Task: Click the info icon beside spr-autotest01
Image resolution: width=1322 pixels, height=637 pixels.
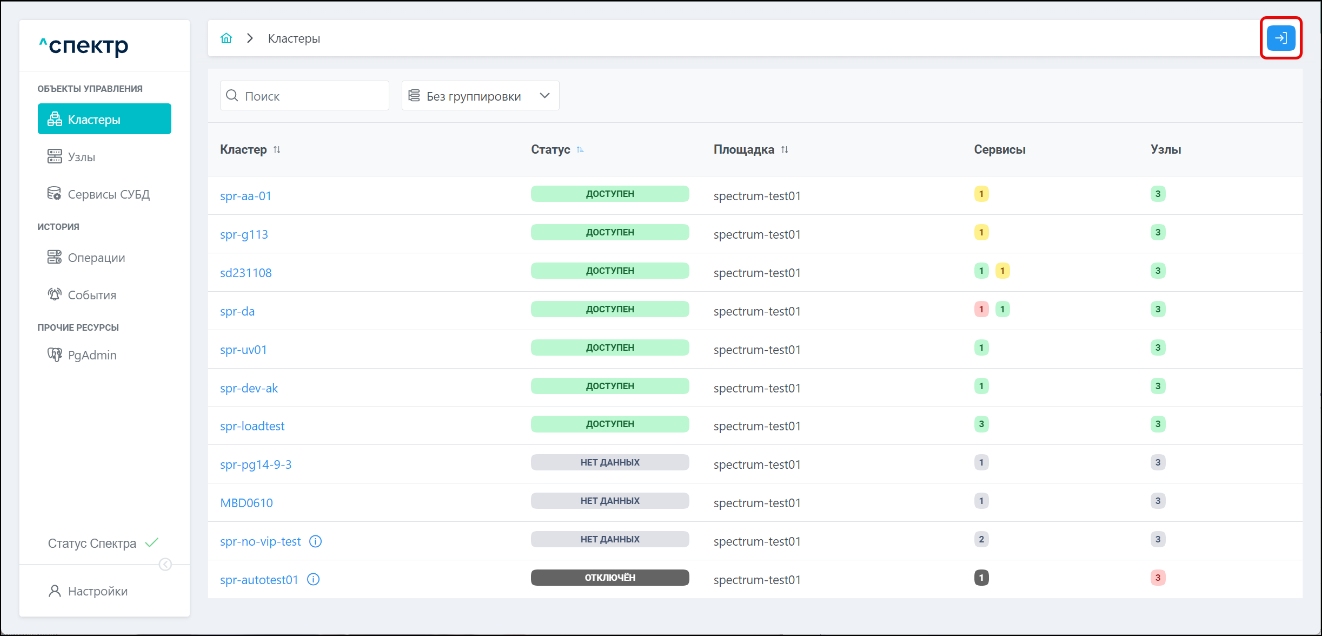Action: click(x=313, y=579)
